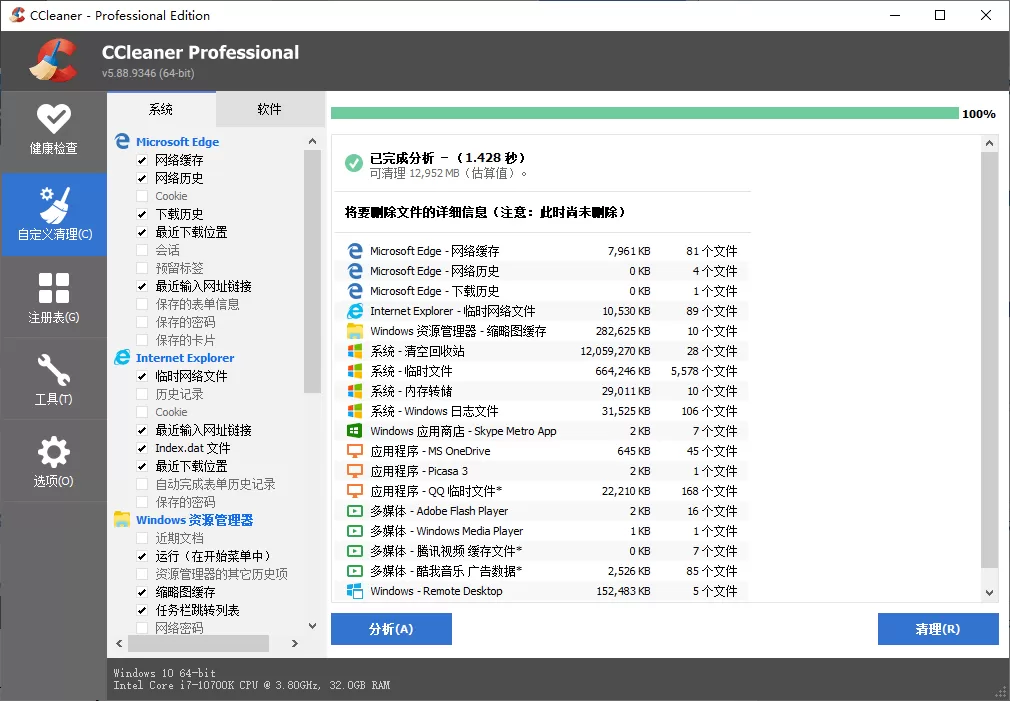This screenshot has width=1010, height=701.
Task: Expand the Windows 资源管理器 section header
Action: [195, 519]
